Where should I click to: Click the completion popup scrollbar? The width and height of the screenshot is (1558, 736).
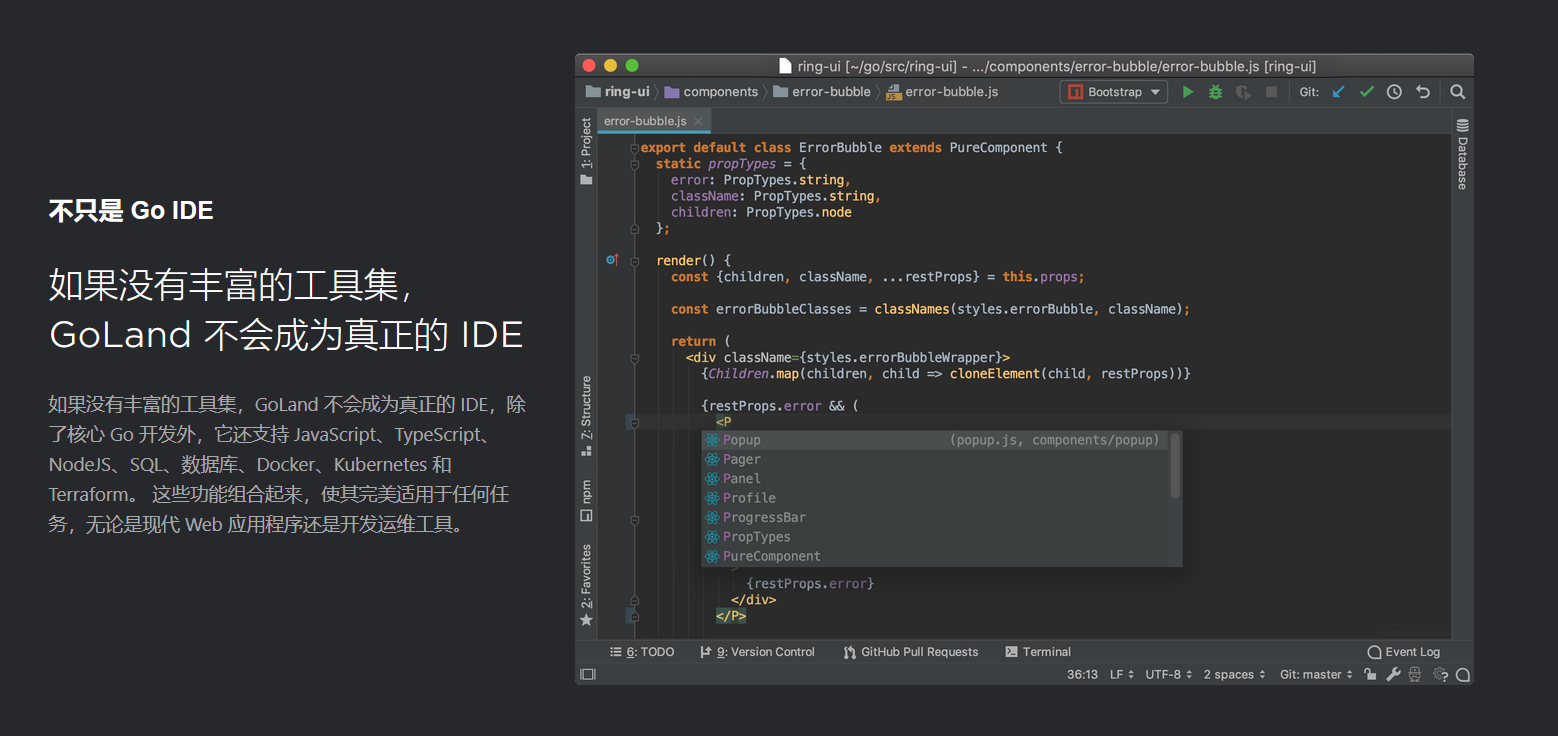(1176, 466)
